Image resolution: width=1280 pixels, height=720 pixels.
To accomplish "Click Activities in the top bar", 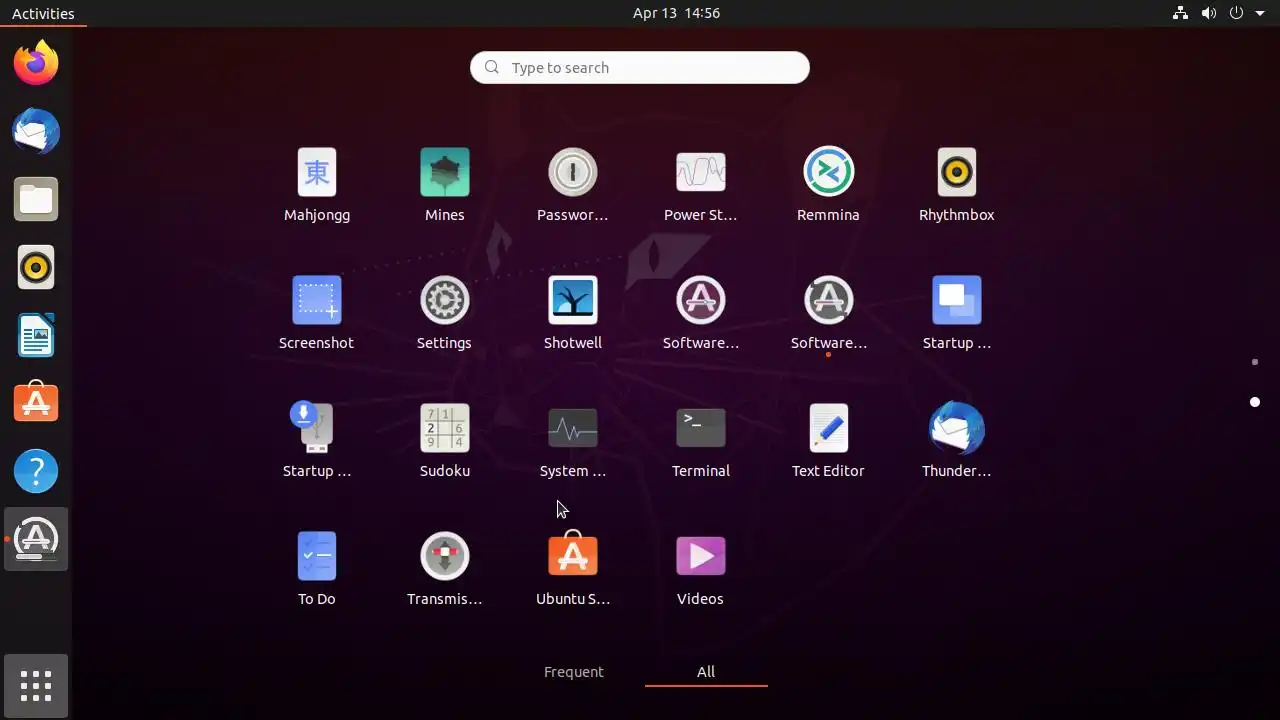I will click(x=43, y=13).
